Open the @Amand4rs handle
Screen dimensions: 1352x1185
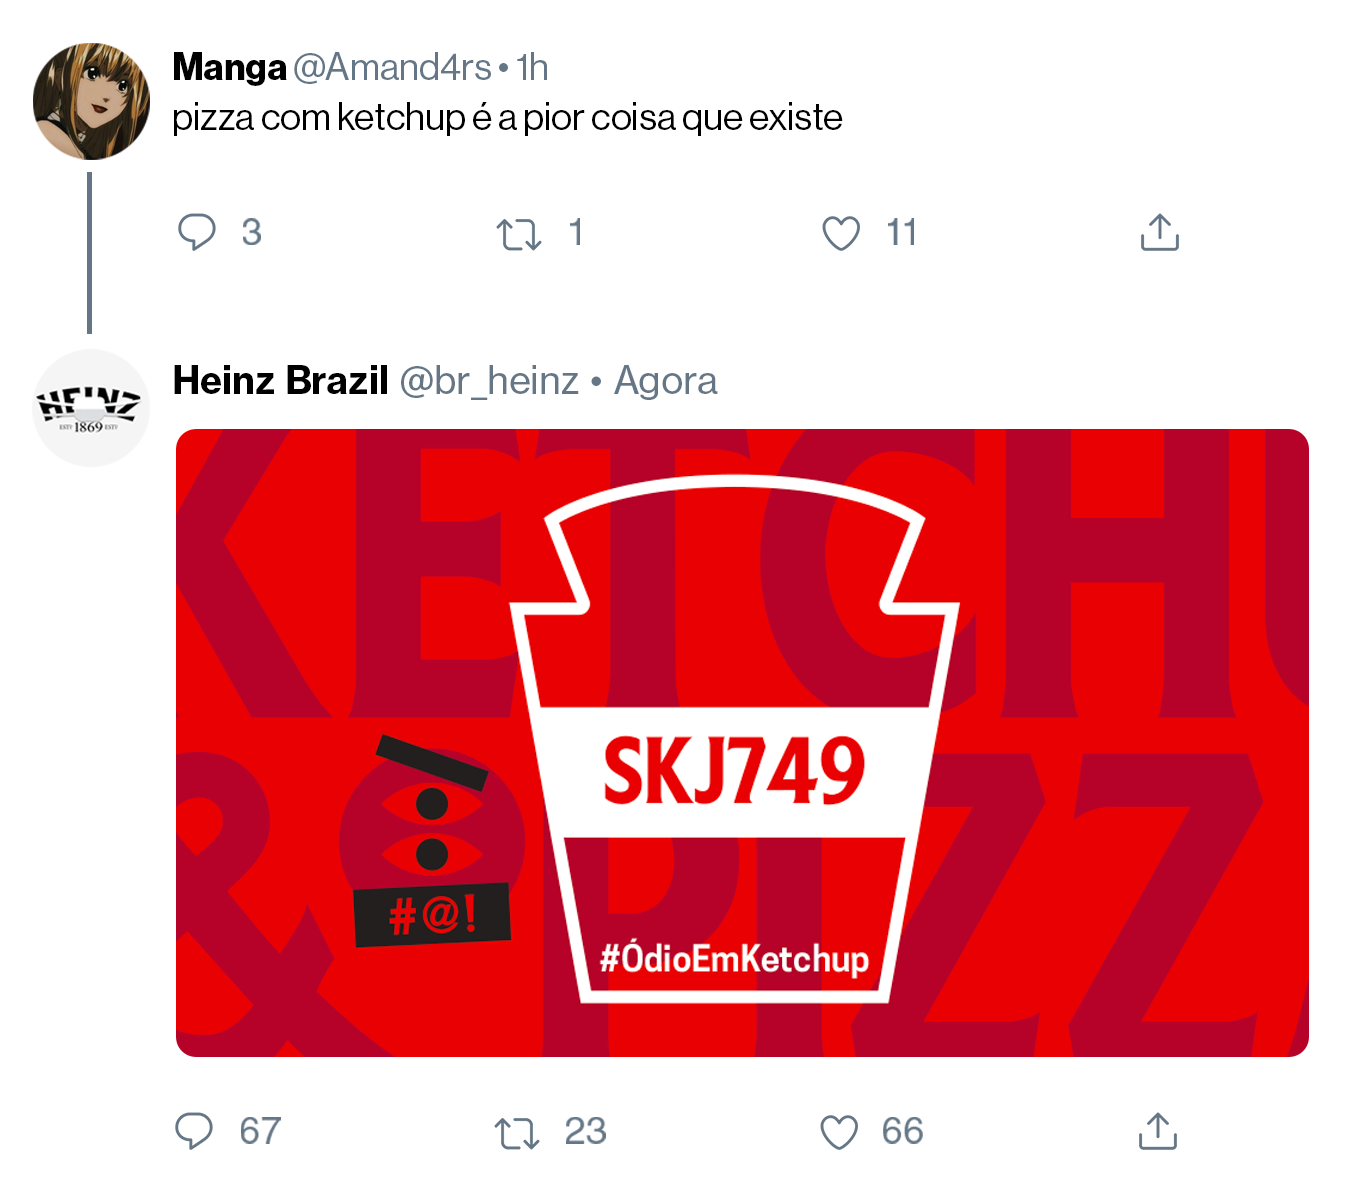point(392,67)
